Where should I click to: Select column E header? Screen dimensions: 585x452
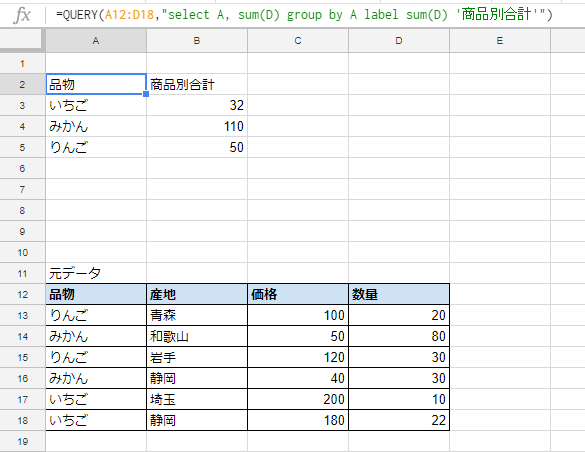coord(500,41)
